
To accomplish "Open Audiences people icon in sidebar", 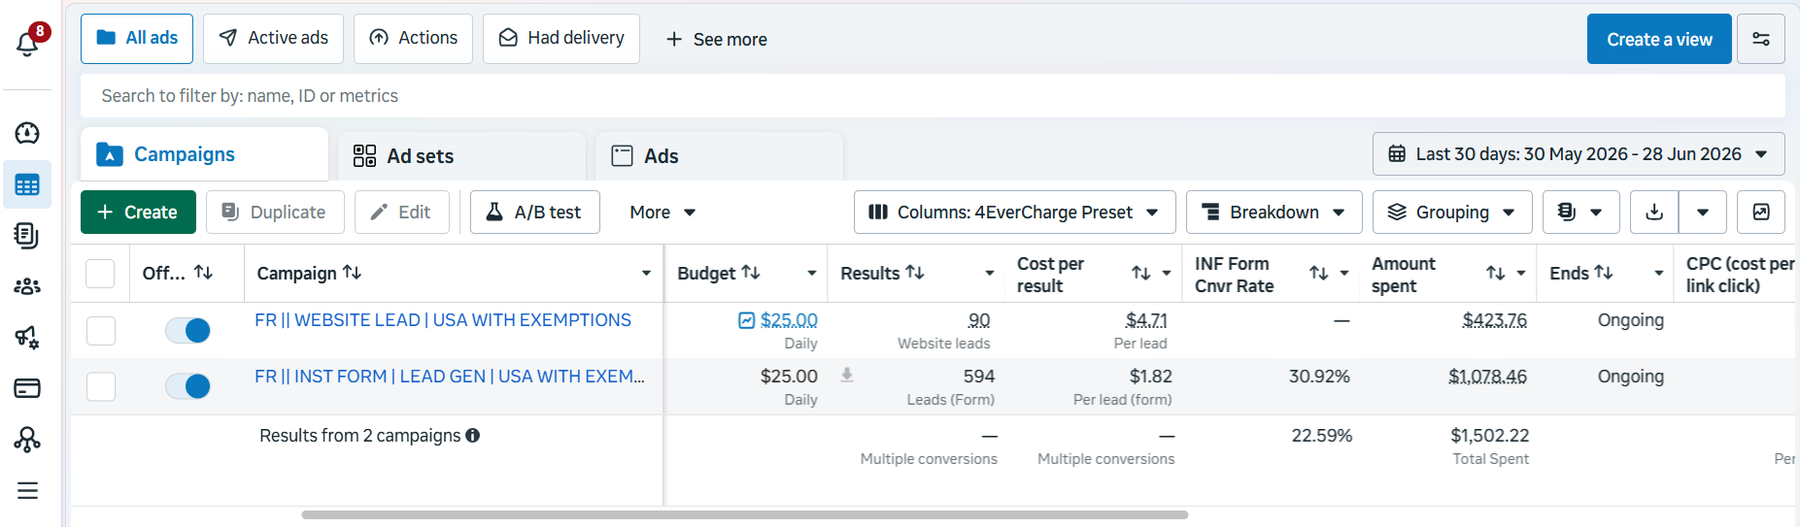I will pyautogui.click(x=27, y=287).
